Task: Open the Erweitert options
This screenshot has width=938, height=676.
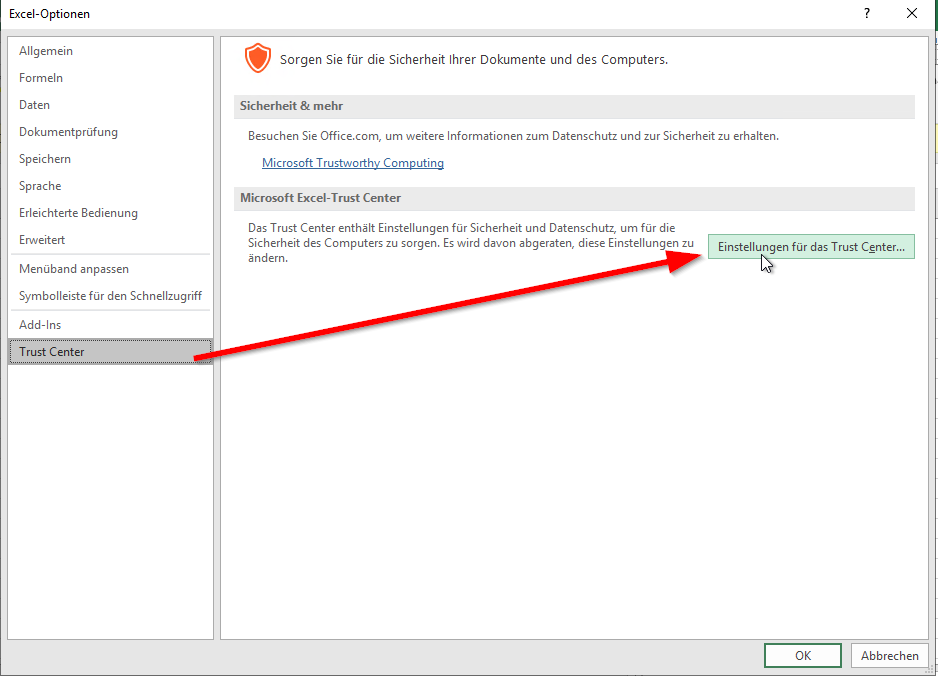Action: (x=42, y=240)
